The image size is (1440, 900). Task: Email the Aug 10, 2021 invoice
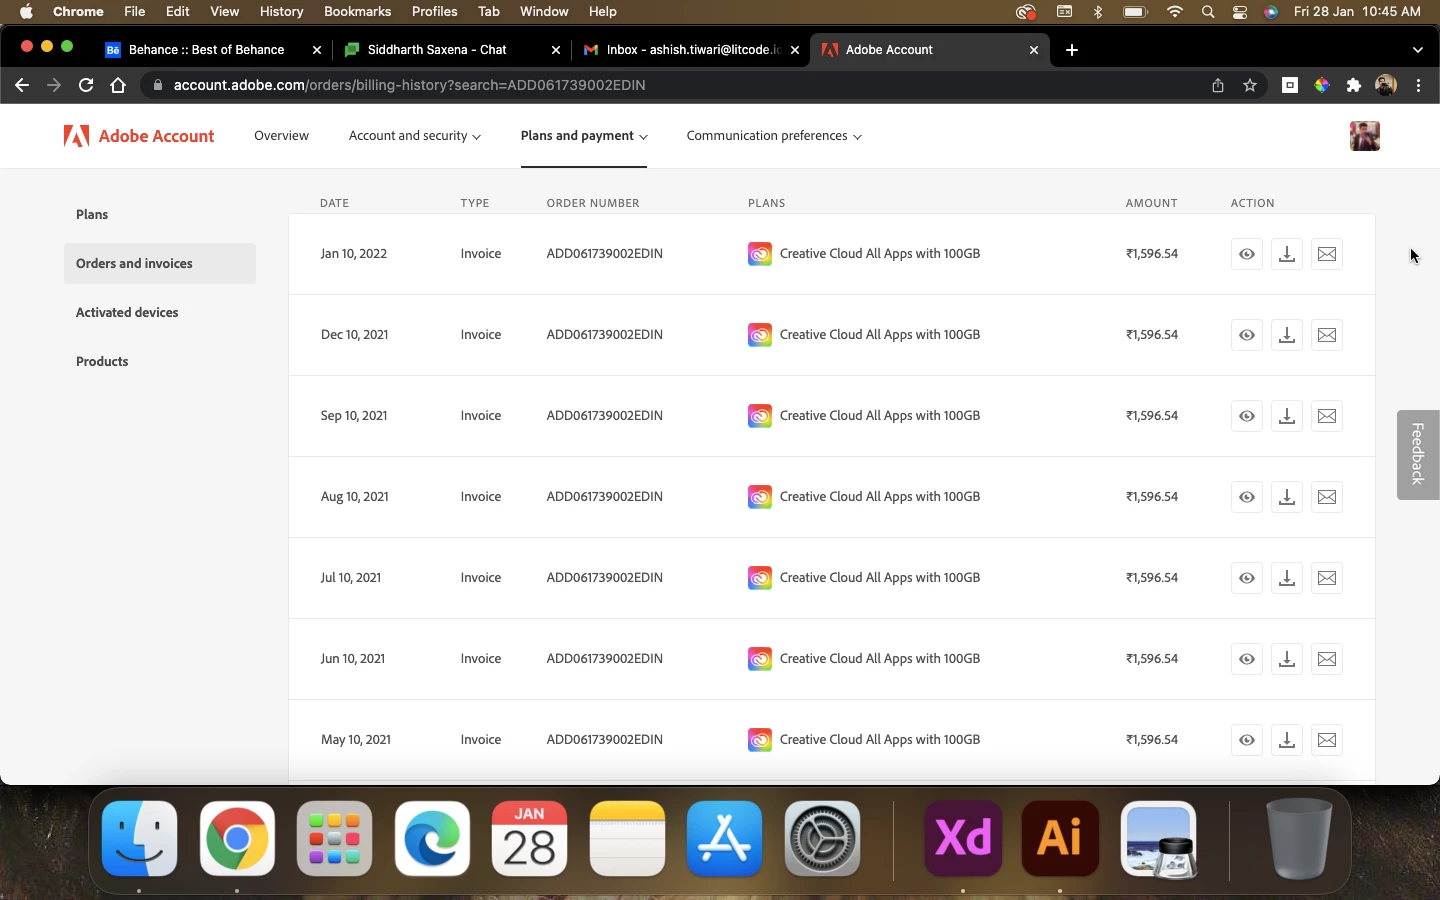[x=1327, y=497]
